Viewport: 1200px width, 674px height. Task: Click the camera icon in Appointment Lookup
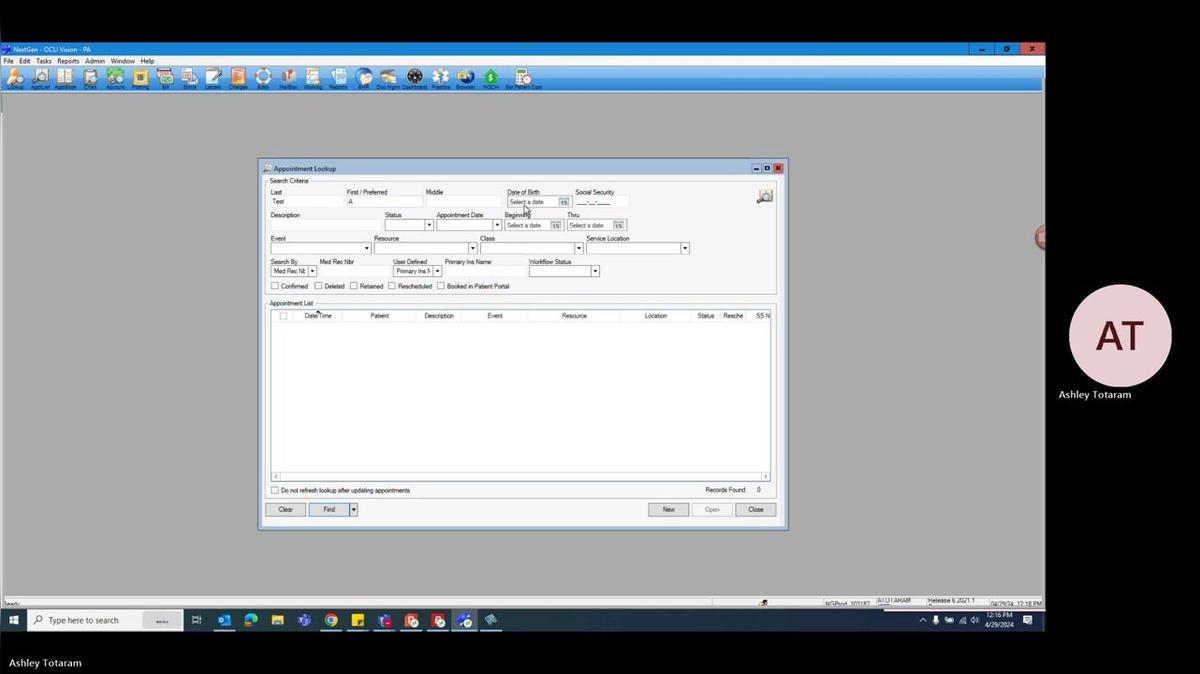click(762, 196)
